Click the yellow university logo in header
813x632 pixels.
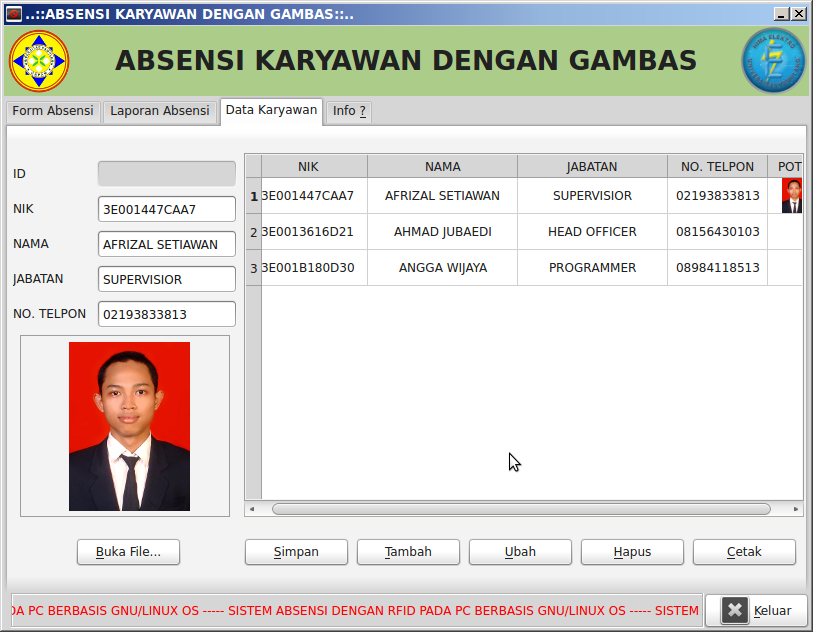[39, 61]
